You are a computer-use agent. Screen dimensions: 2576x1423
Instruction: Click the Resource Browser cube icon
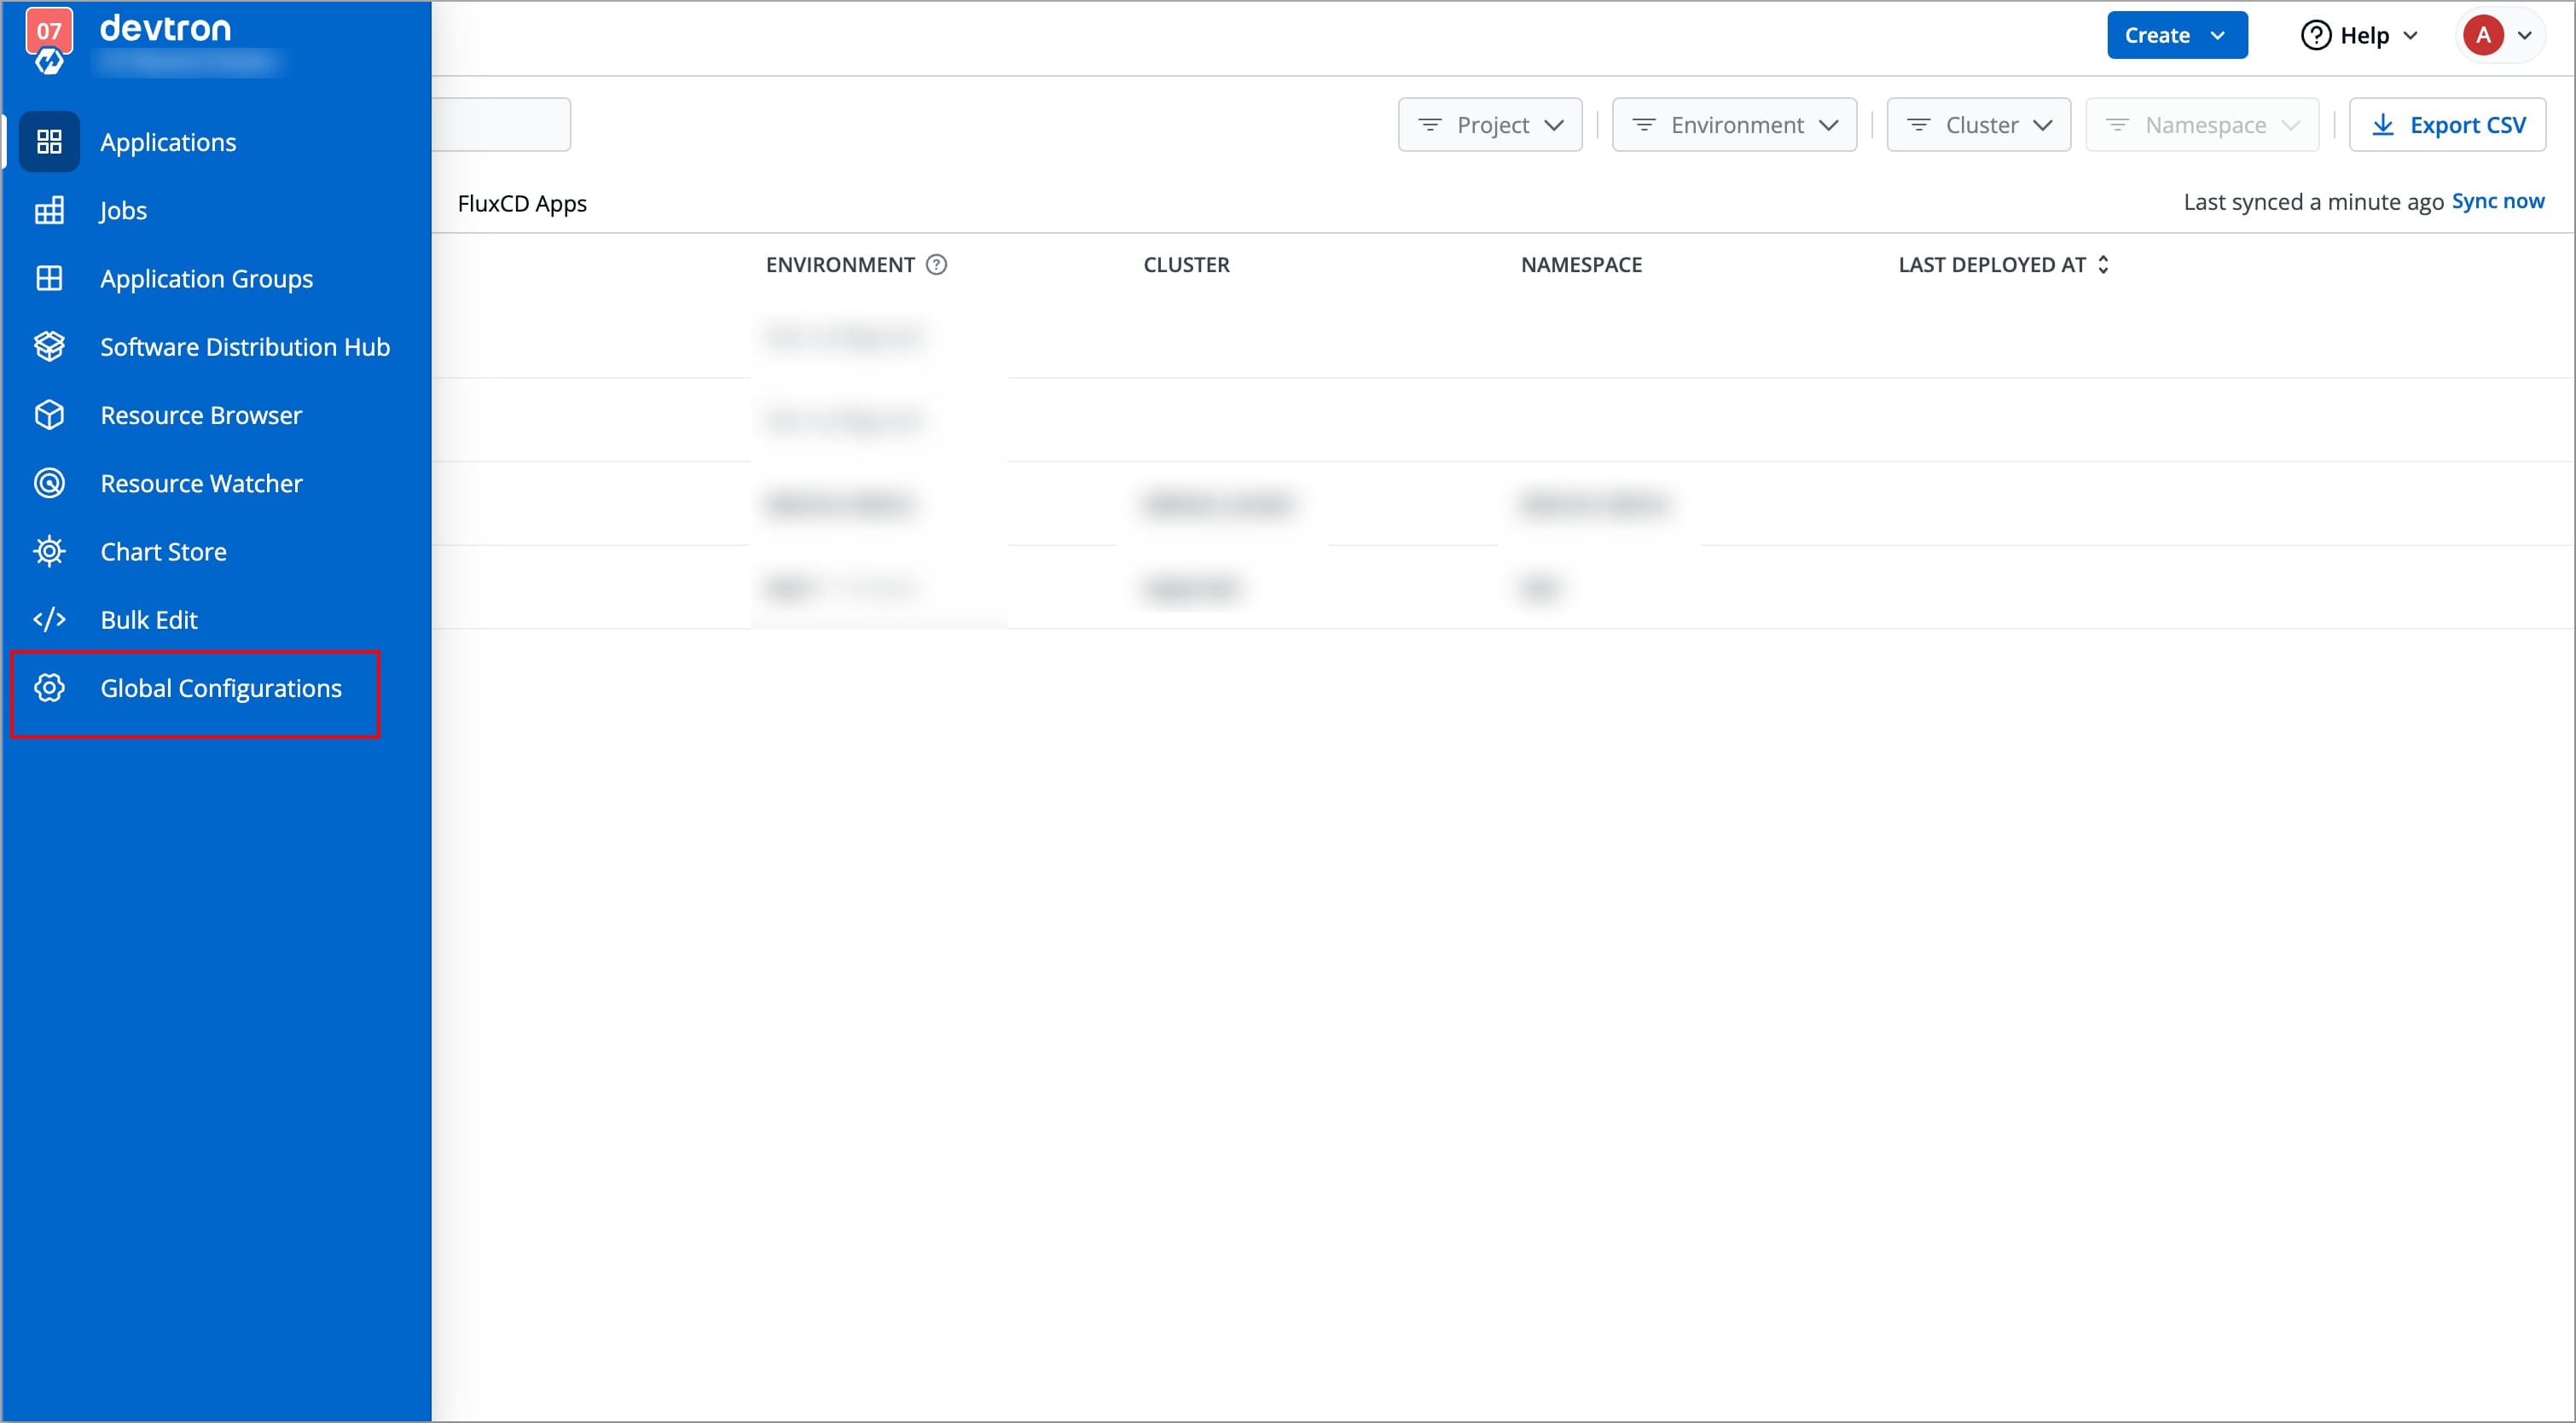pyautogui.click(x=49, y=415)
